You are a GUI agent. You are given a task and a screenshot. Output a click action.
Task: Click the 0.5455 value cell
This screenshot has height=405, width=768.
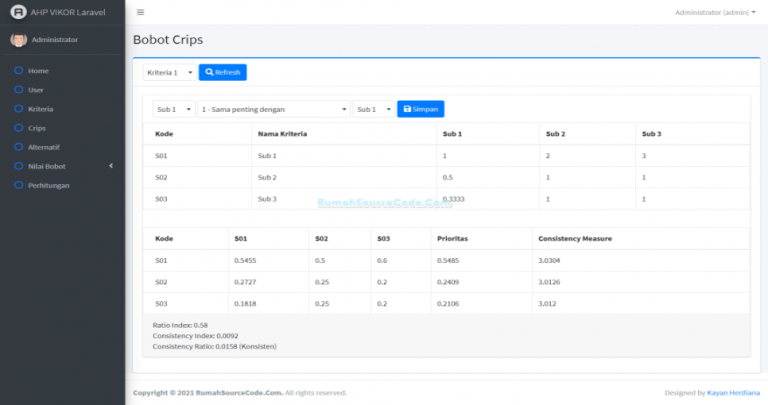tap(245, 261)
